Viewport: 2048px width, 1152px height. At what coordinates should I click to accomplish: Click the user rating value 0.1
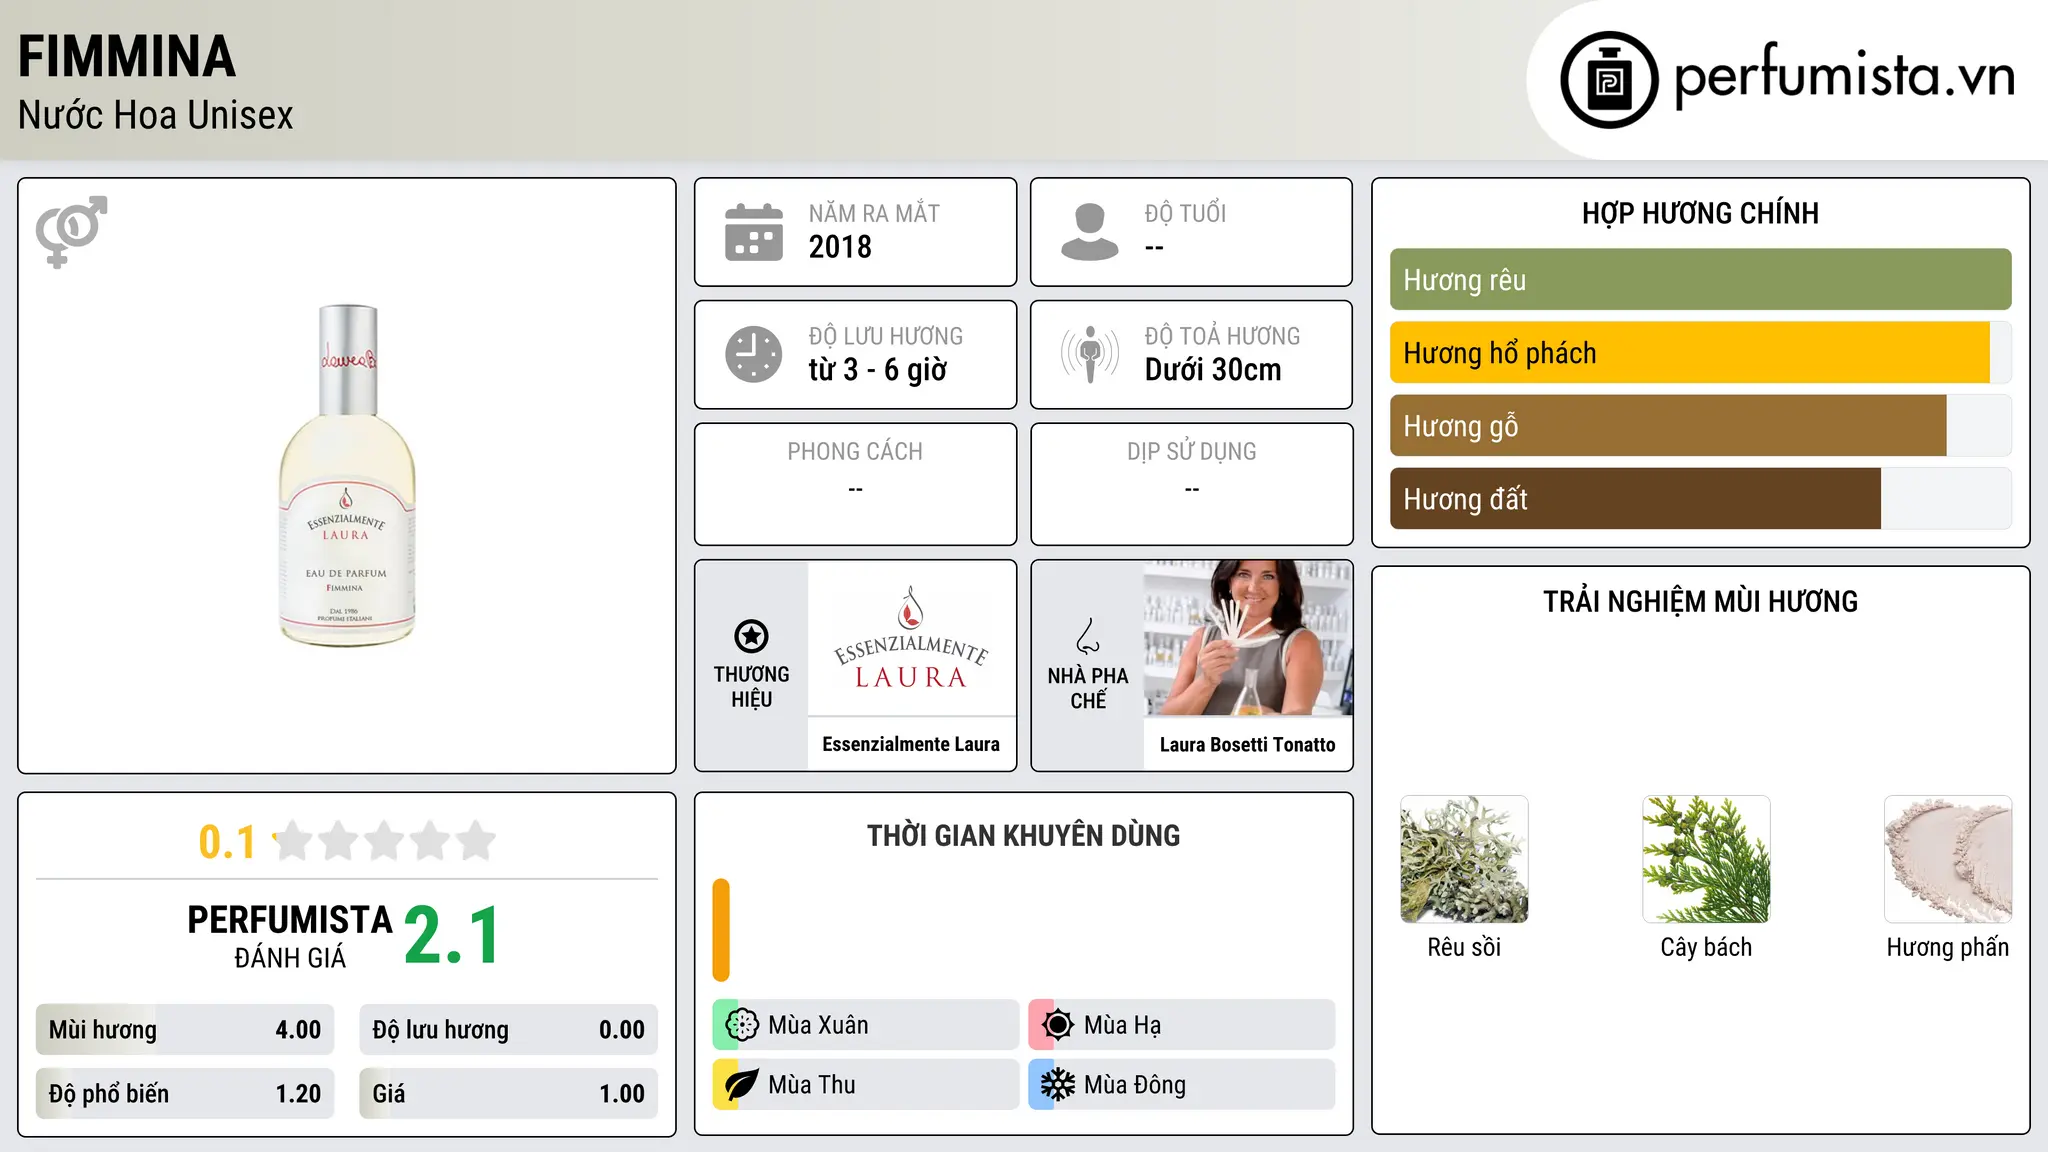tap(227, 842)
